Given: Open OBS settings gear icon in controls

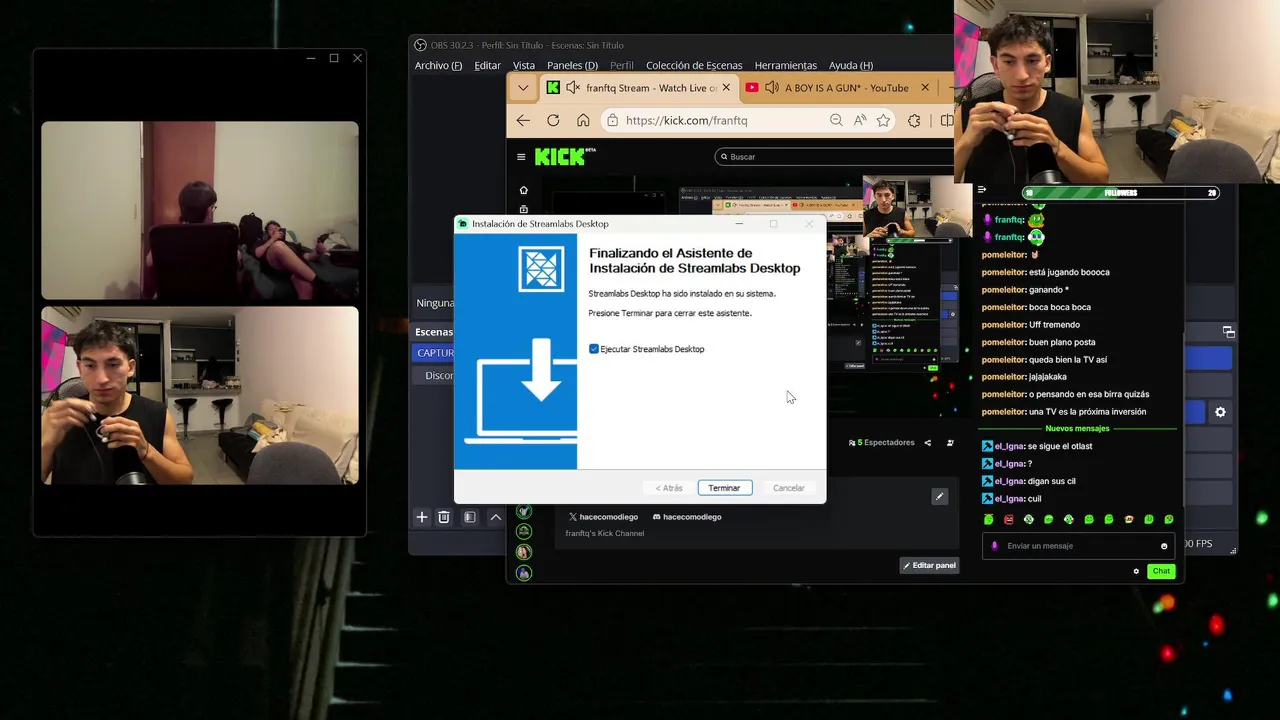Looking at the screenshot, I should [1220, 412].
